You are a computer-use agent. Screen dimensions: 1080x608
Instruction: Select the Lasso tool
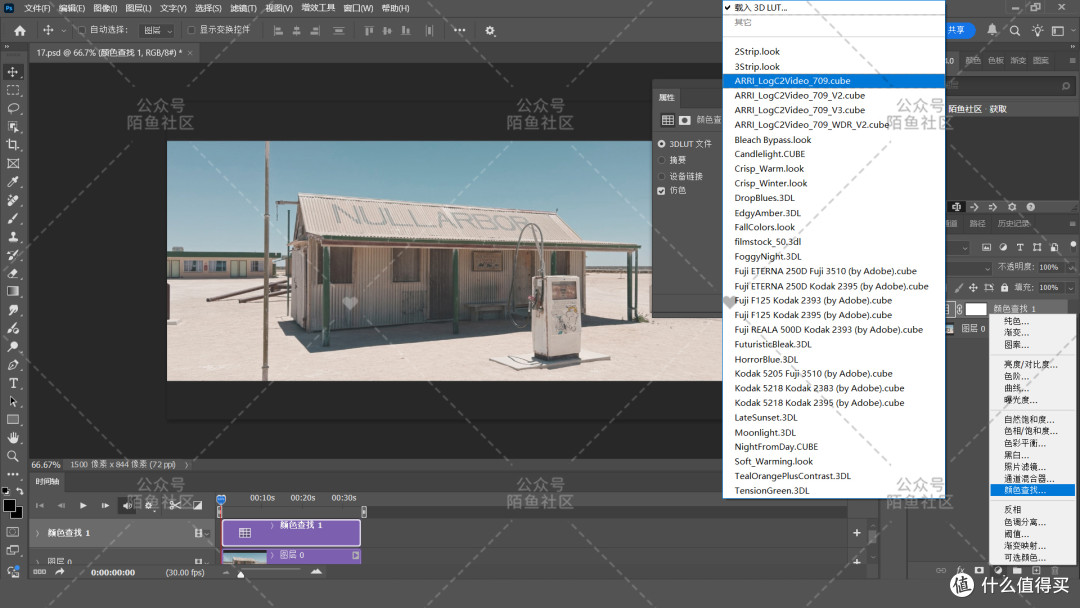coord(13,108)
